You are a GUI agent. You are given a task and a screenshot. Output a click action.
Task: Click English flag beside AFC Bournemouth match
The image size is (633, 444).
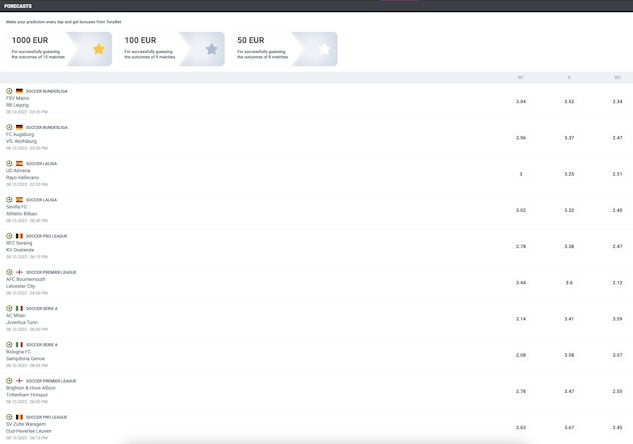pos(19,272)
